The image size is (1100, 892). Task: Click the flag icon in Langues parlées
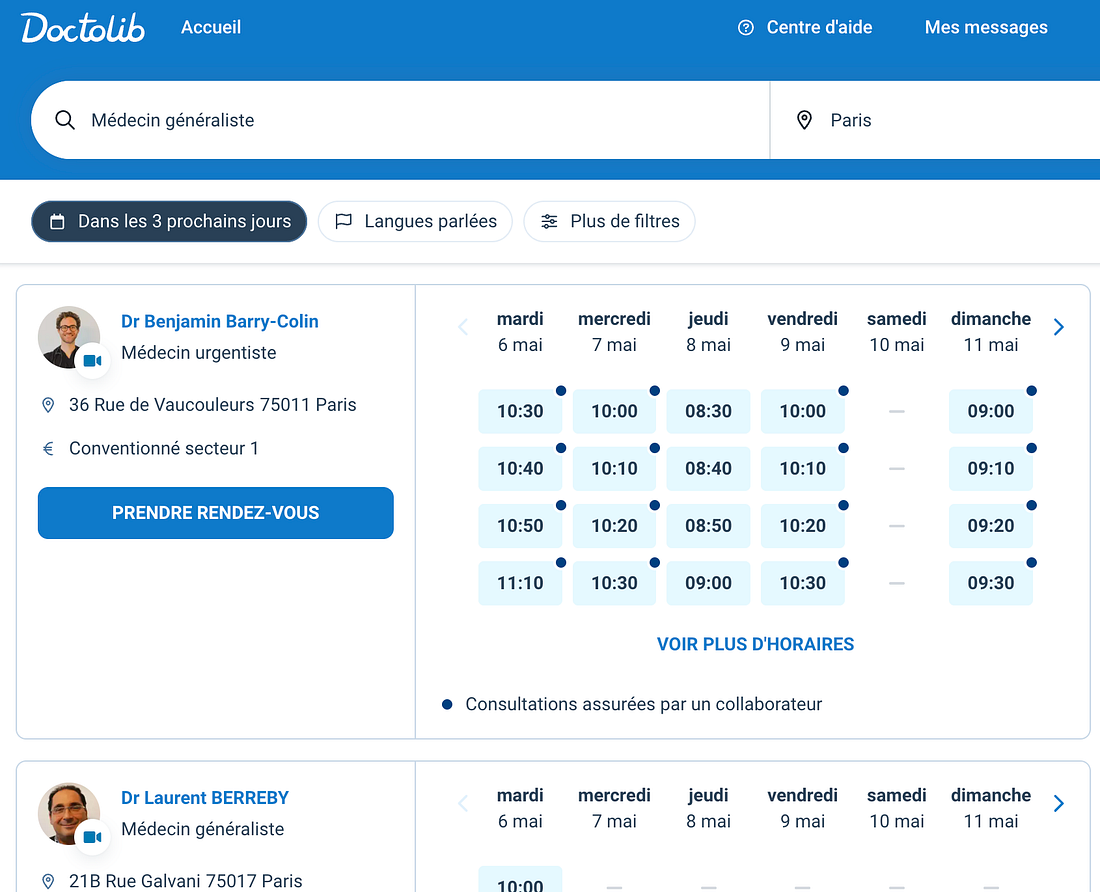(344, 222)
